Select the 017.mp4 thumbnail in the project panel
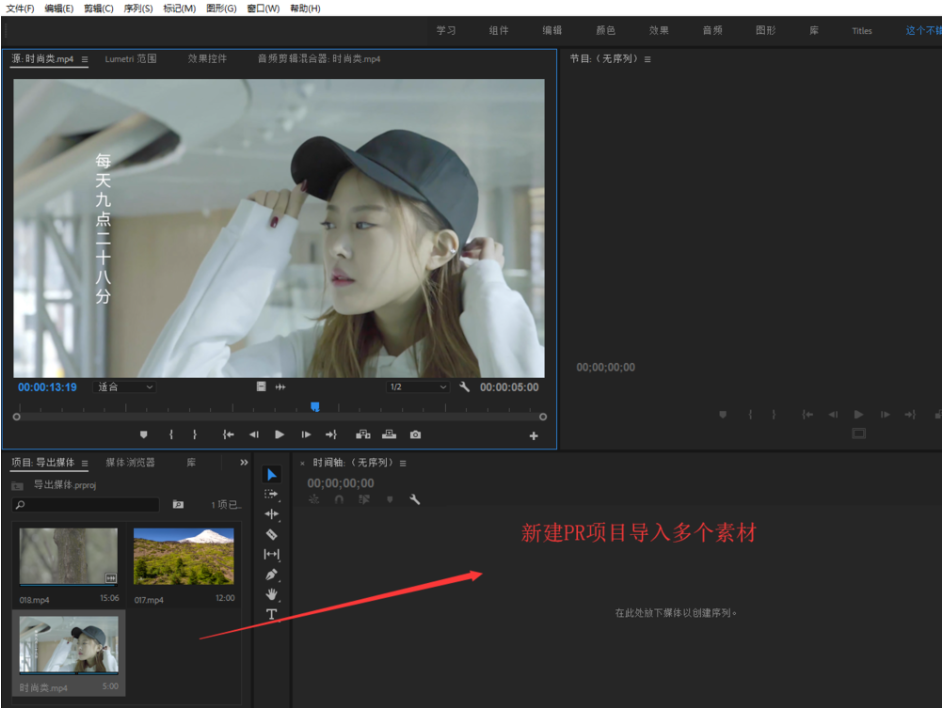The image size is (943, 708). pos(184,556)
